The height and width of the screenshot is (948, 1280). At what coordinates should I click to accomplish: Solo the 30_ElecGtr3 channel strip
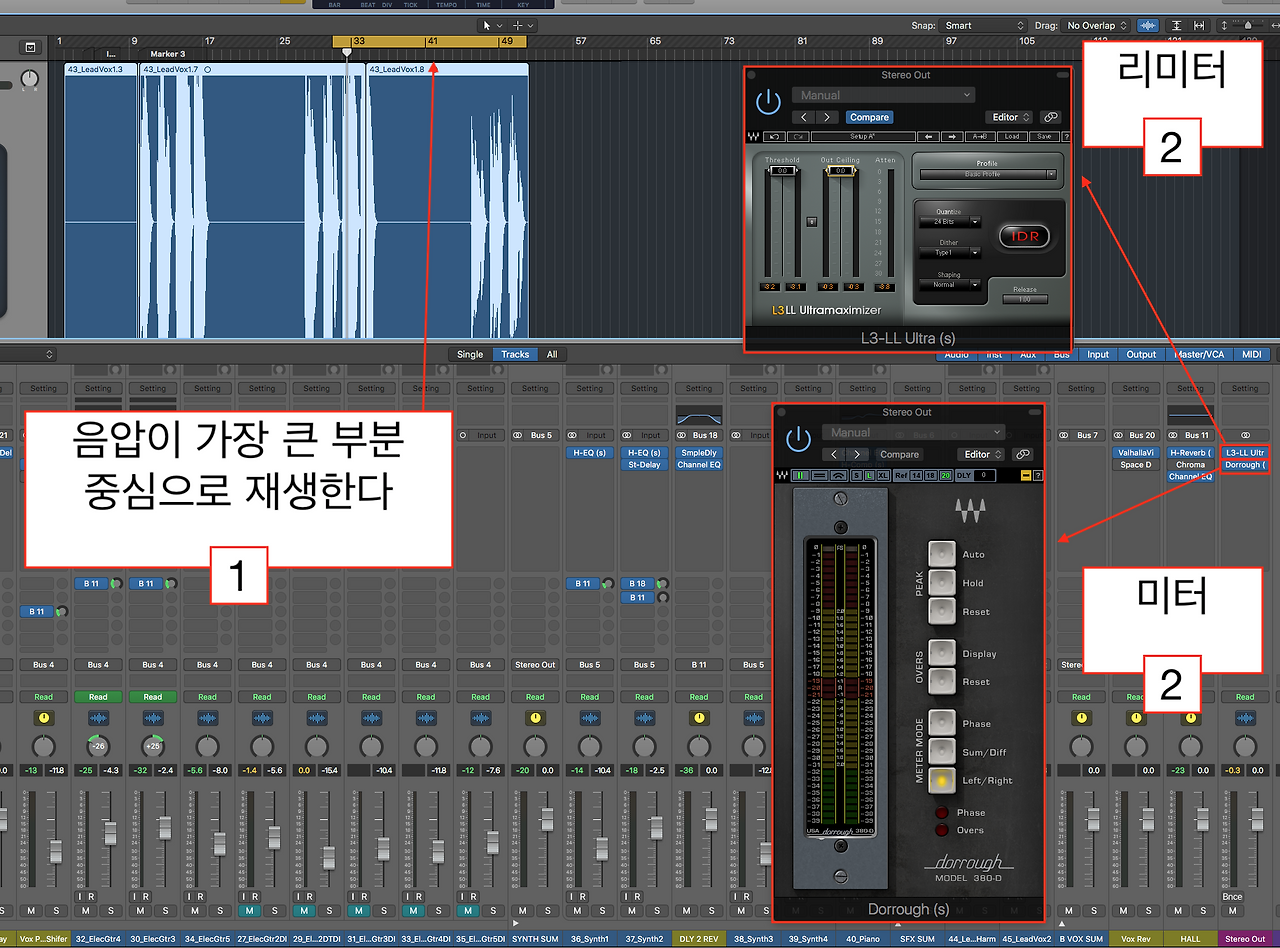click(164, 910)
